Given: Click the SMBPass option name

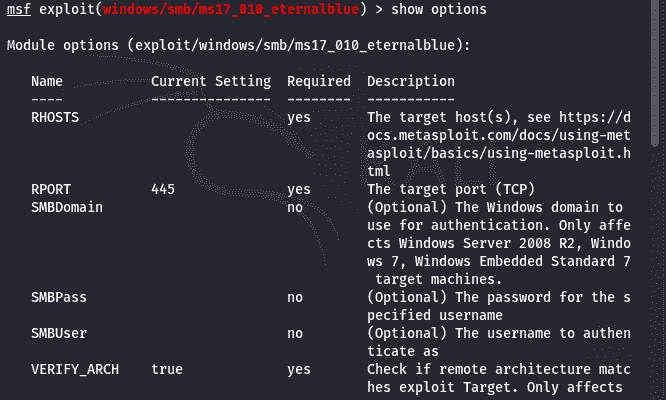Looking at the screenshot, I should pos(59,297).
